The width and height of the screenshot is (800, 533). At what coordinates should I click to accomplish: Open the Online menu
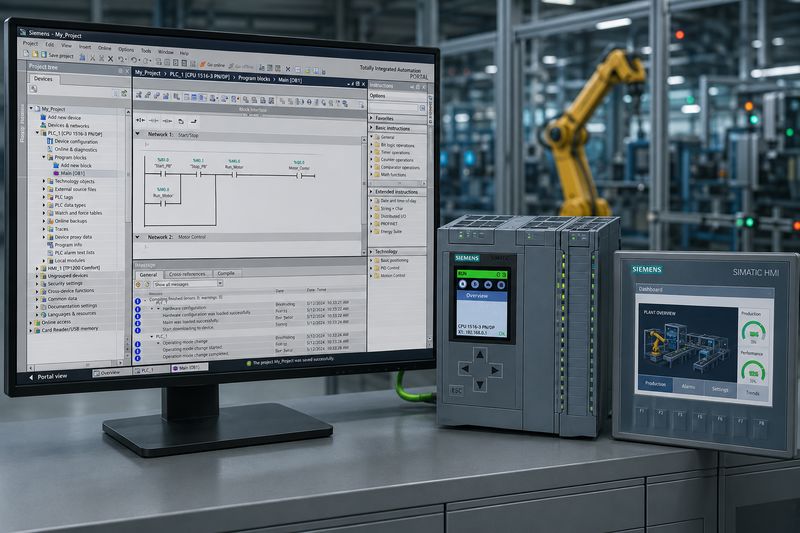[104, 48]
